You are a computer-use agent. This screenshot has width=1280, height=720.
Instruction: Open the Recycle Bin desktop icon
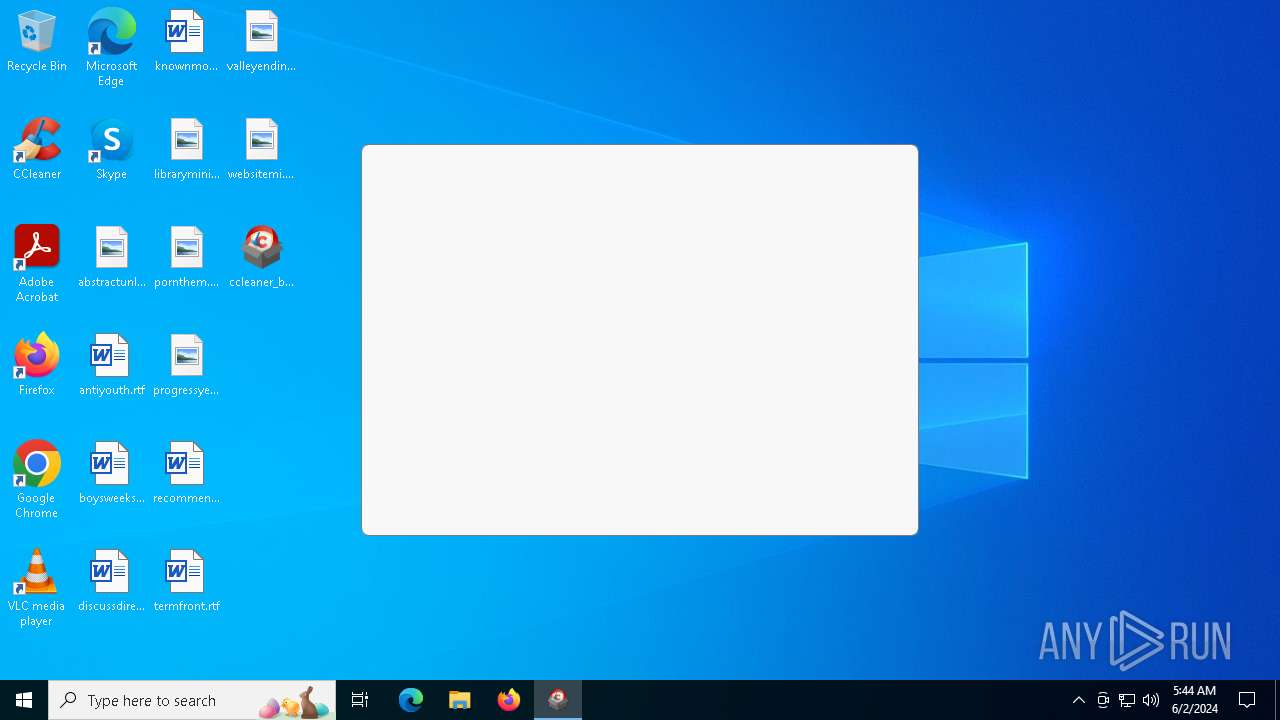click(37, 42)
